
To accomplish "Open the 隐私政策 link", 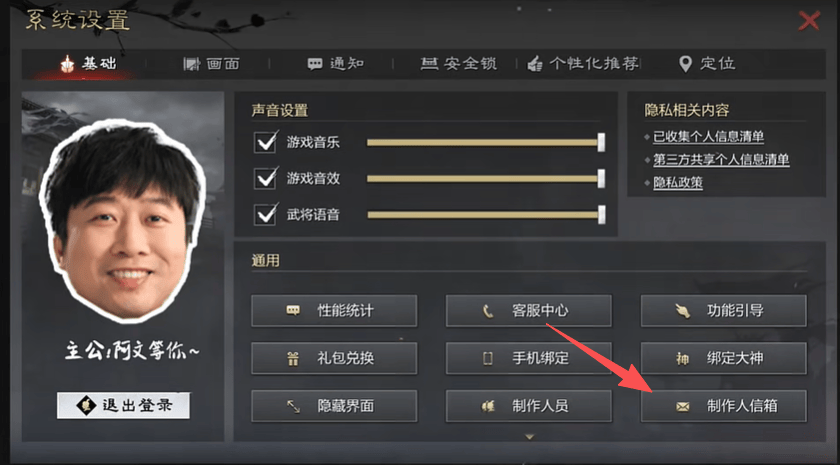I will (x=678, y=183).
